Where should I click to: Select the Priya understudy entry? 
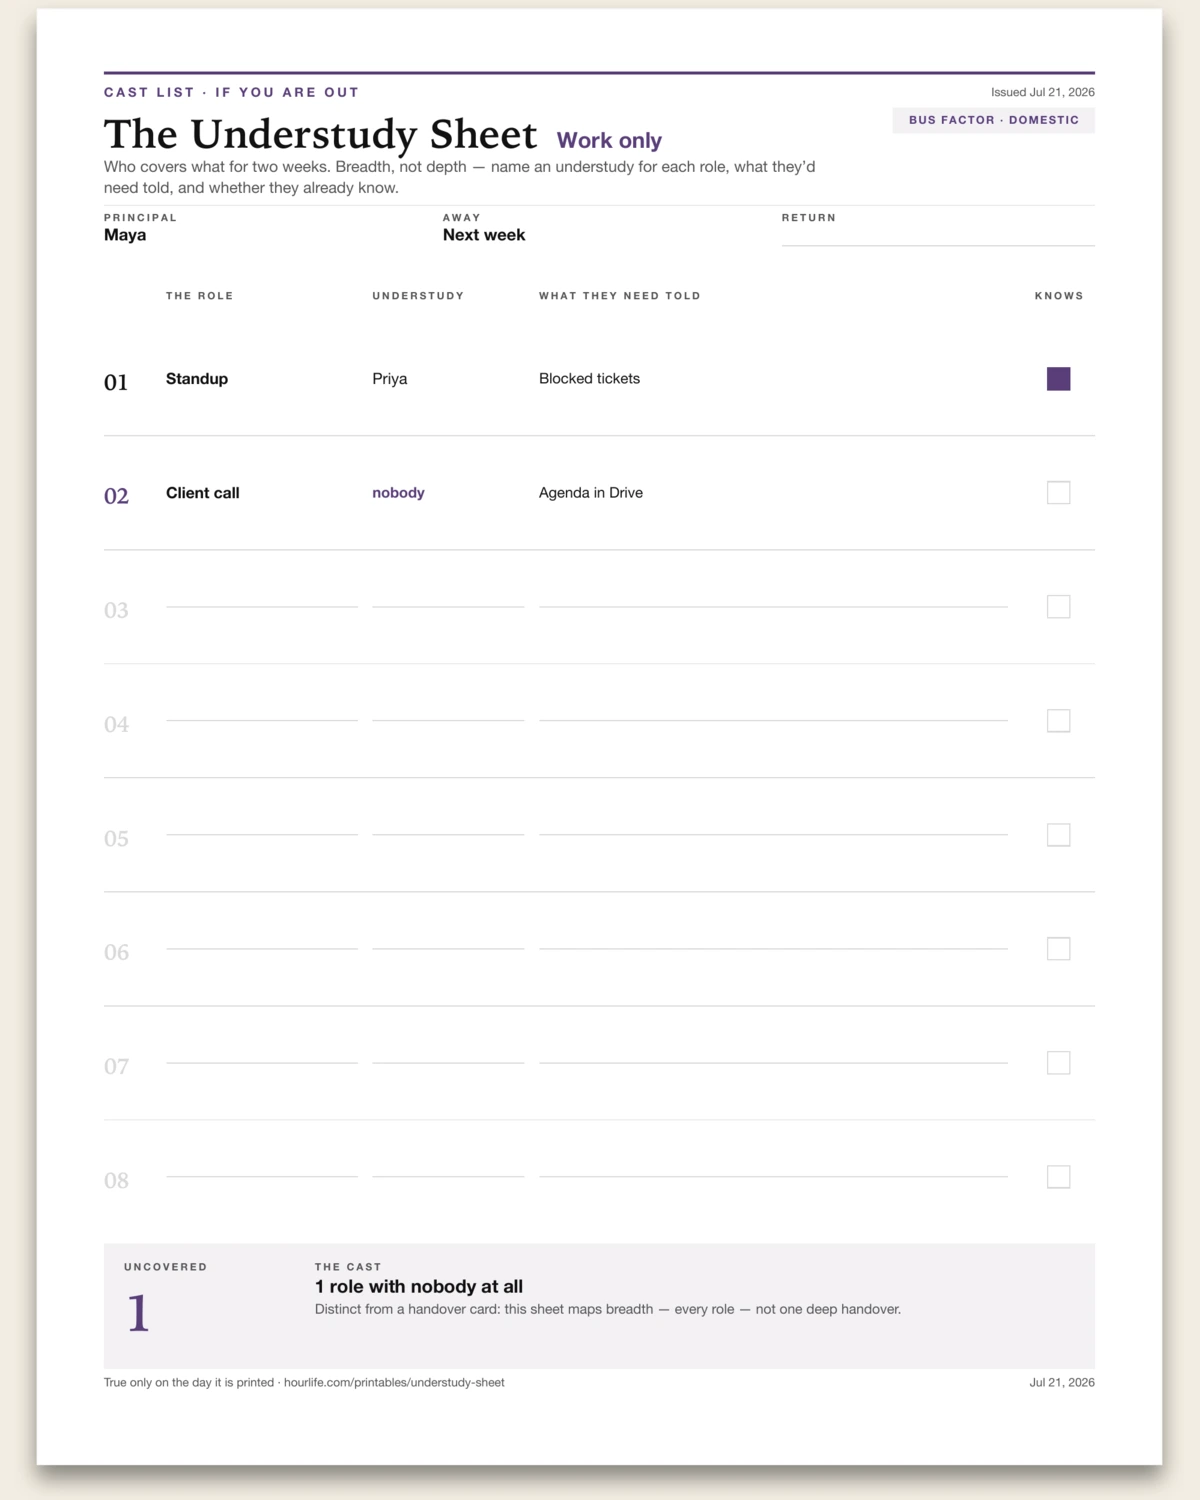pos(390,379)
